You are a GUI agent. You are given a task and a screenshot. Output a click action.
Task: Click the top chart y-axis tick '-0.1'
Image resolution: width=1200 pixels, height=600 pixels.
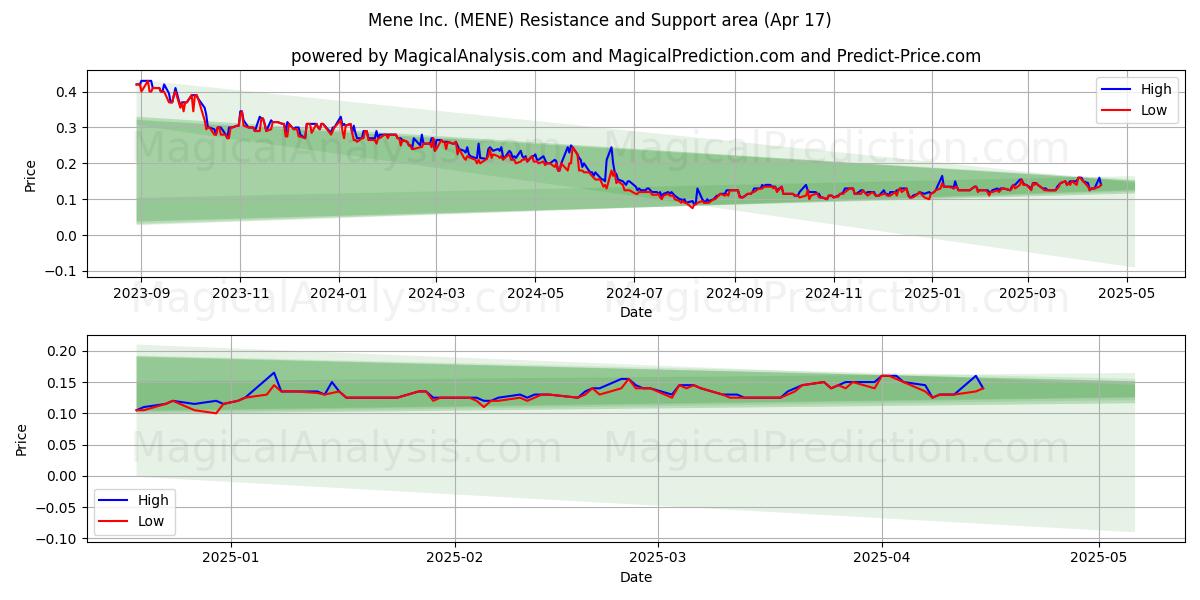coord(63,272)
